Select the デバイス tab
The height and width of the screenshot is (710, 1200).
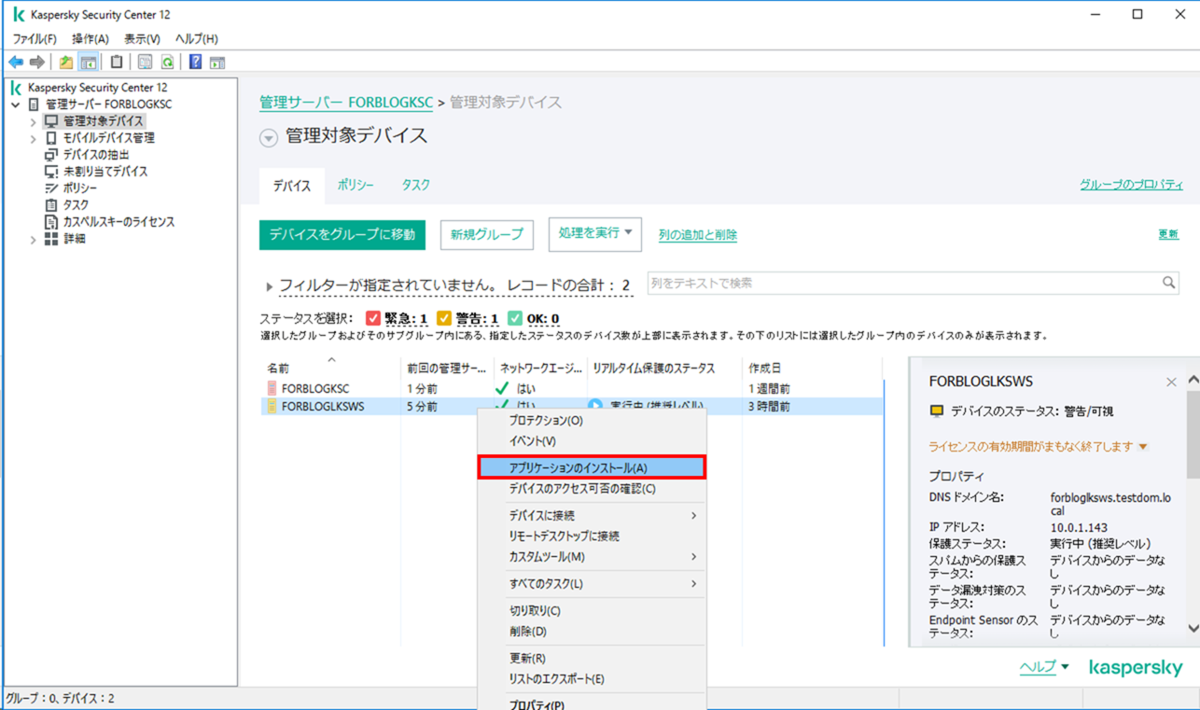(x=292, y=186)
